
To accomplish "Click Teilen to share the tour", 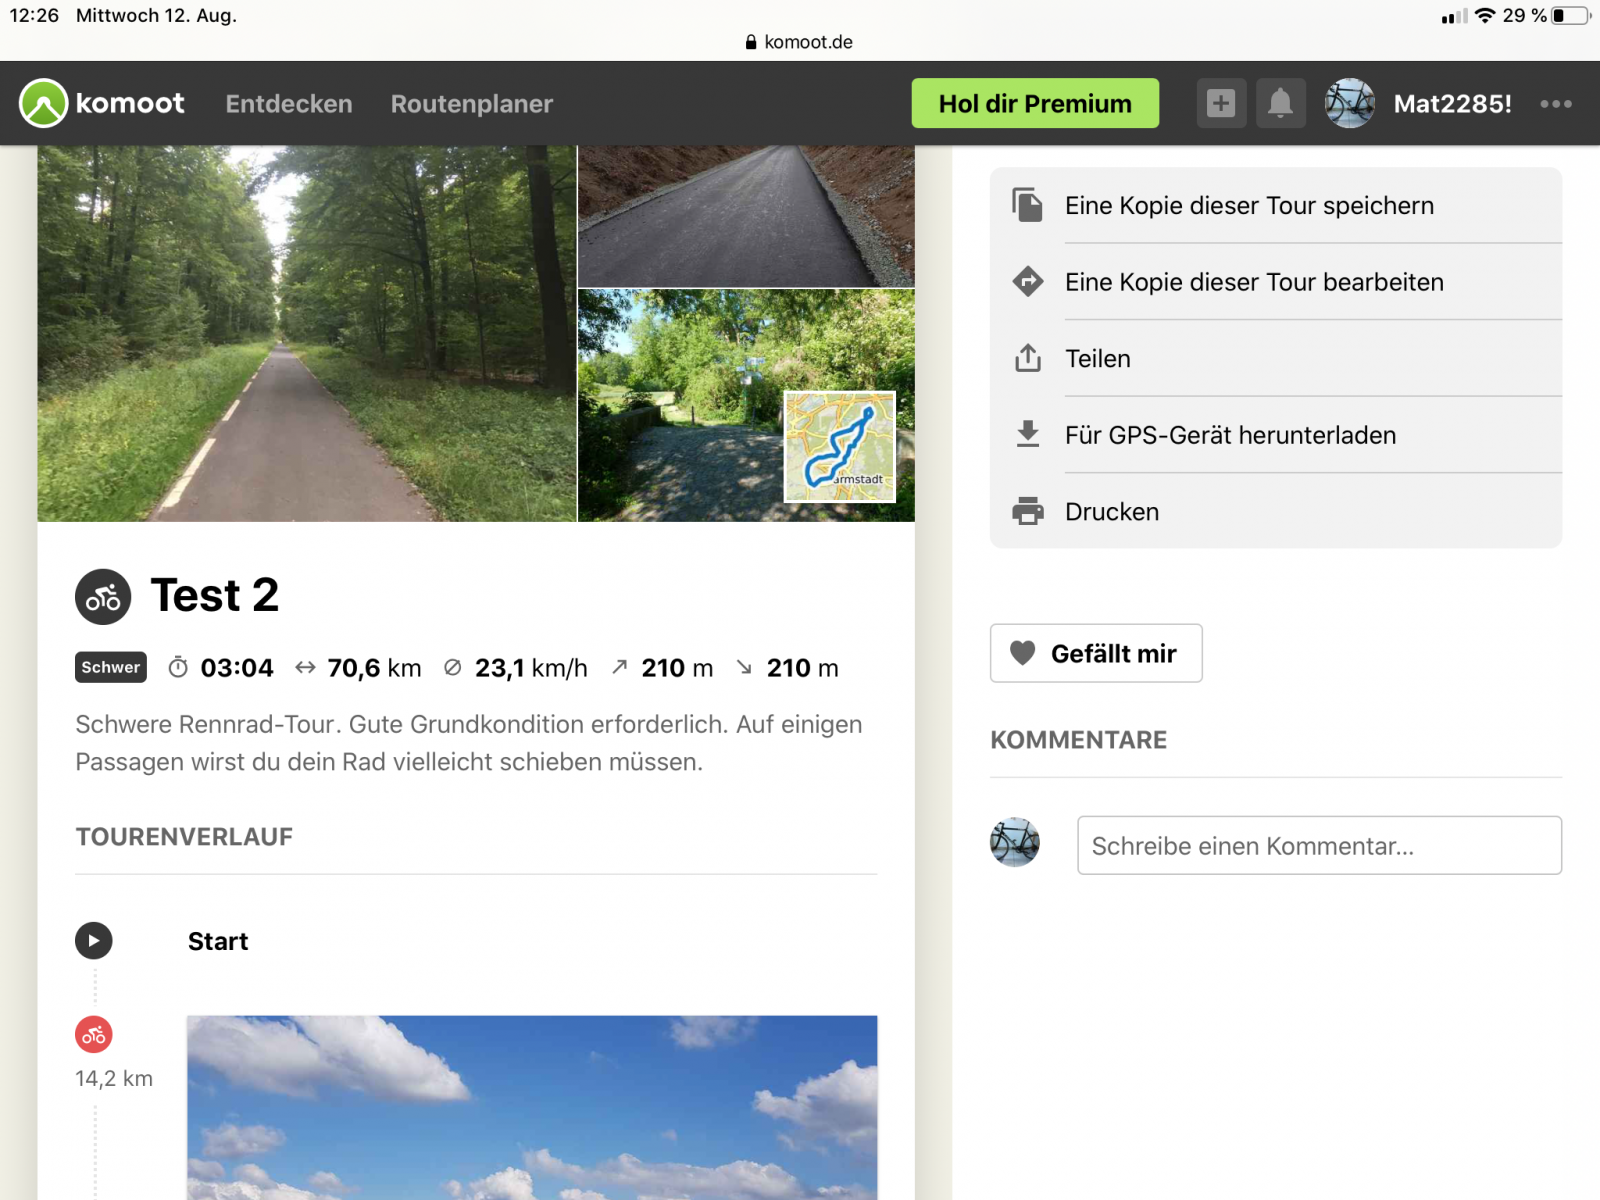I will [x=1098, y=359].
